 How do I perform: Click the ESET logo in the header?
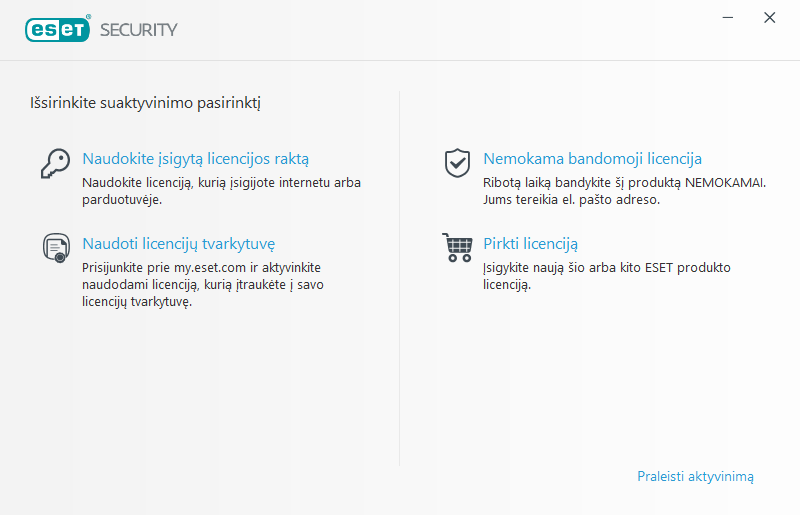point(58,29)
